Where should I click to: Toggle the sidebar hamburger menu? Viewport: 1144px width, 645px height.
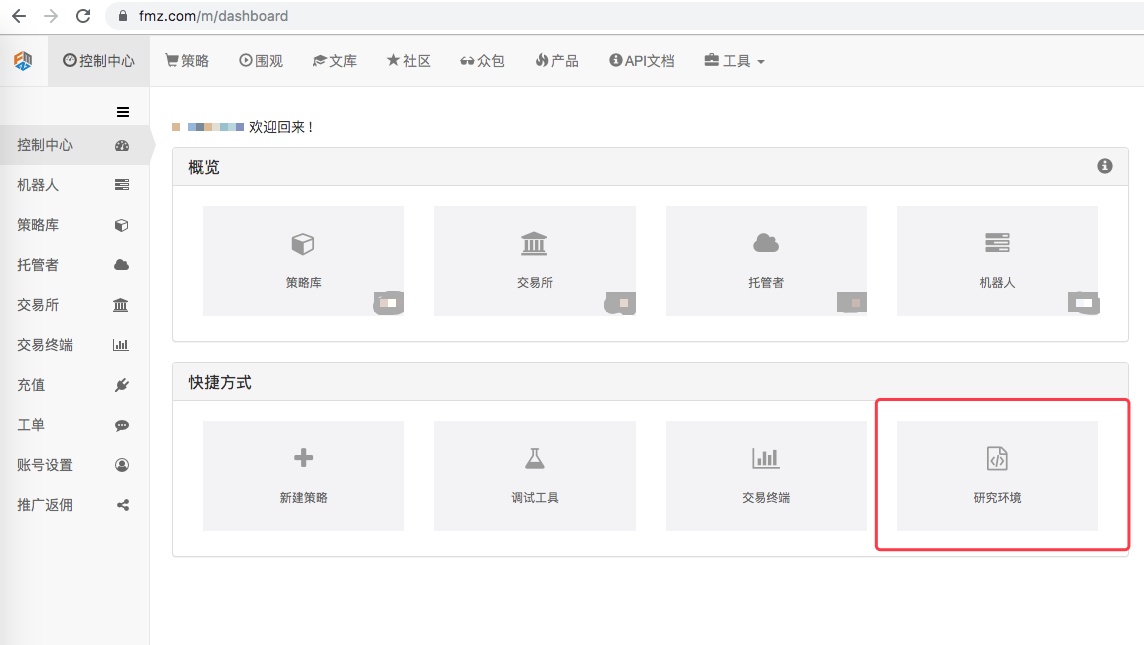pos(123,112)
